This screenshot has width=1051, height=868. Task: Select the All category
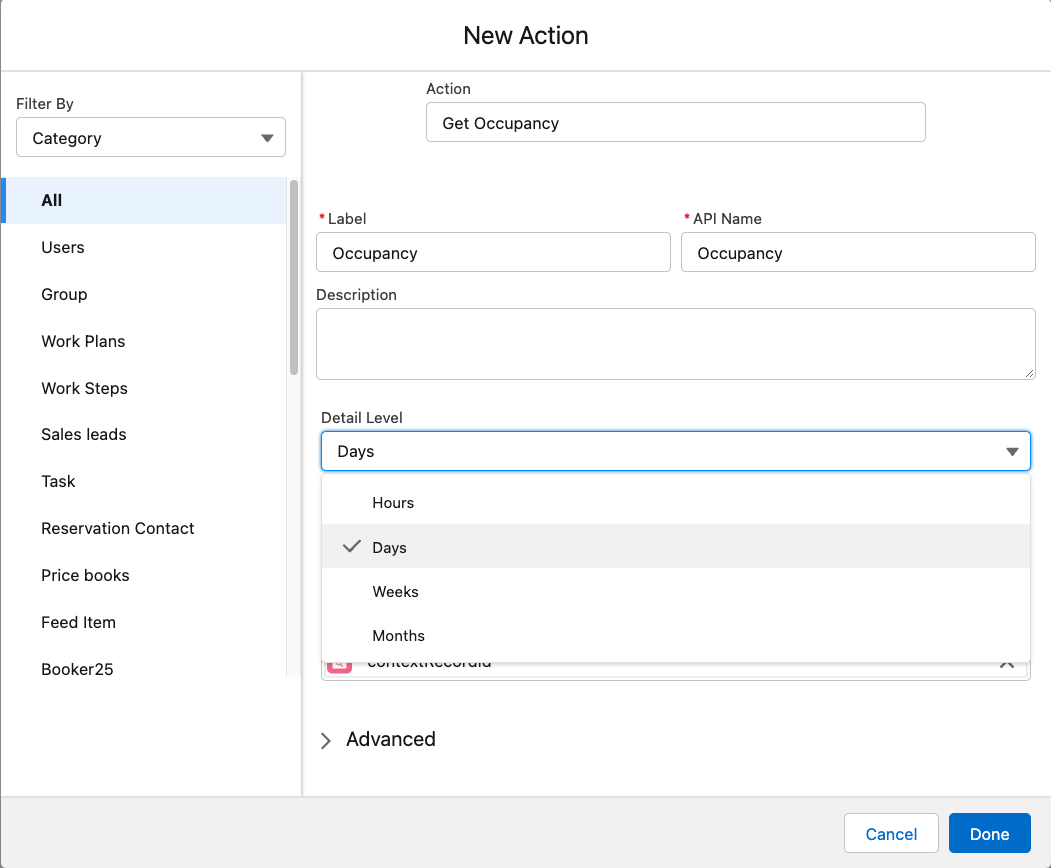52,200
